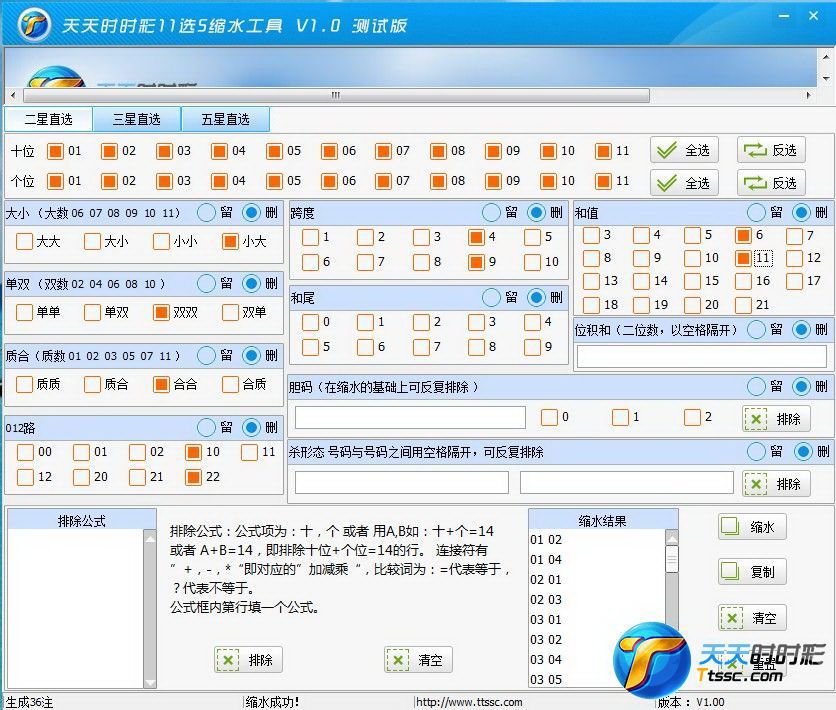This screenshot has width=836, height=710.
Task: Uncheck 012路 option 22
Action: tap(193, 477)
